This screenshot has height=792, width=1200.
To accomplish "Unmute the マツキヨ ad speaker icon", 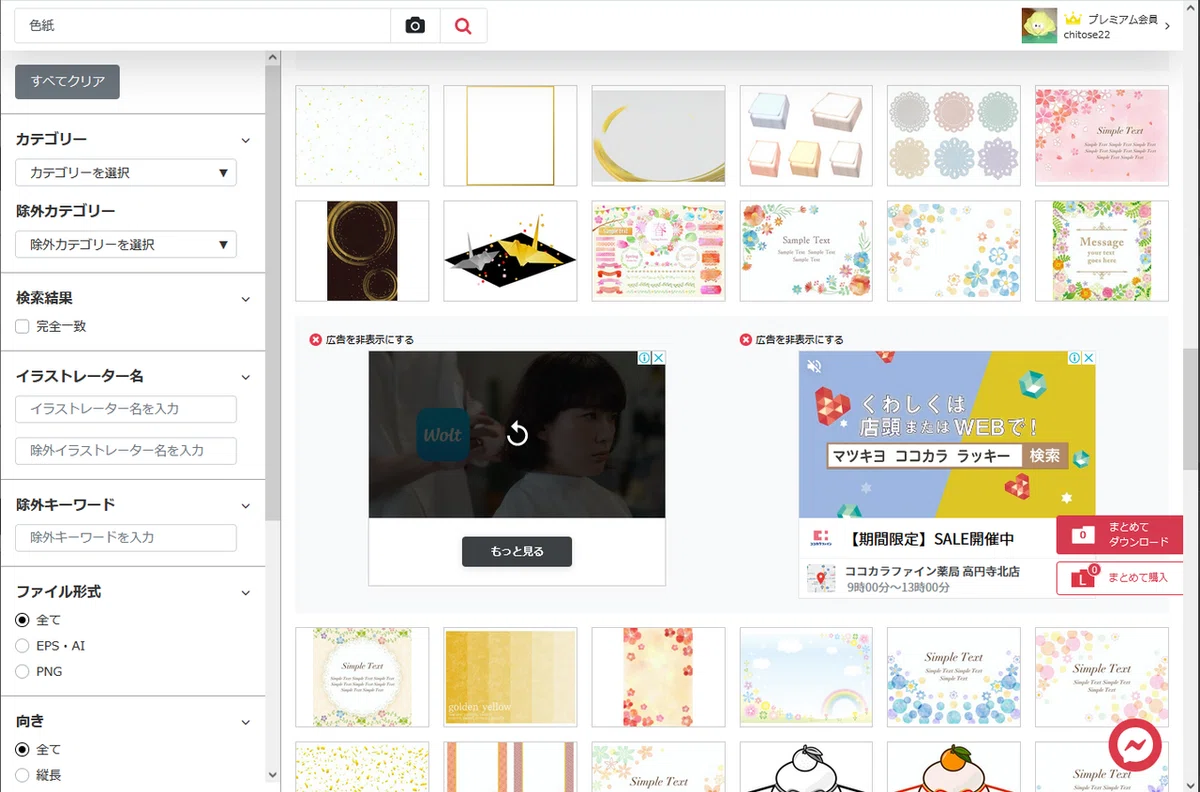I will point(814,366).
